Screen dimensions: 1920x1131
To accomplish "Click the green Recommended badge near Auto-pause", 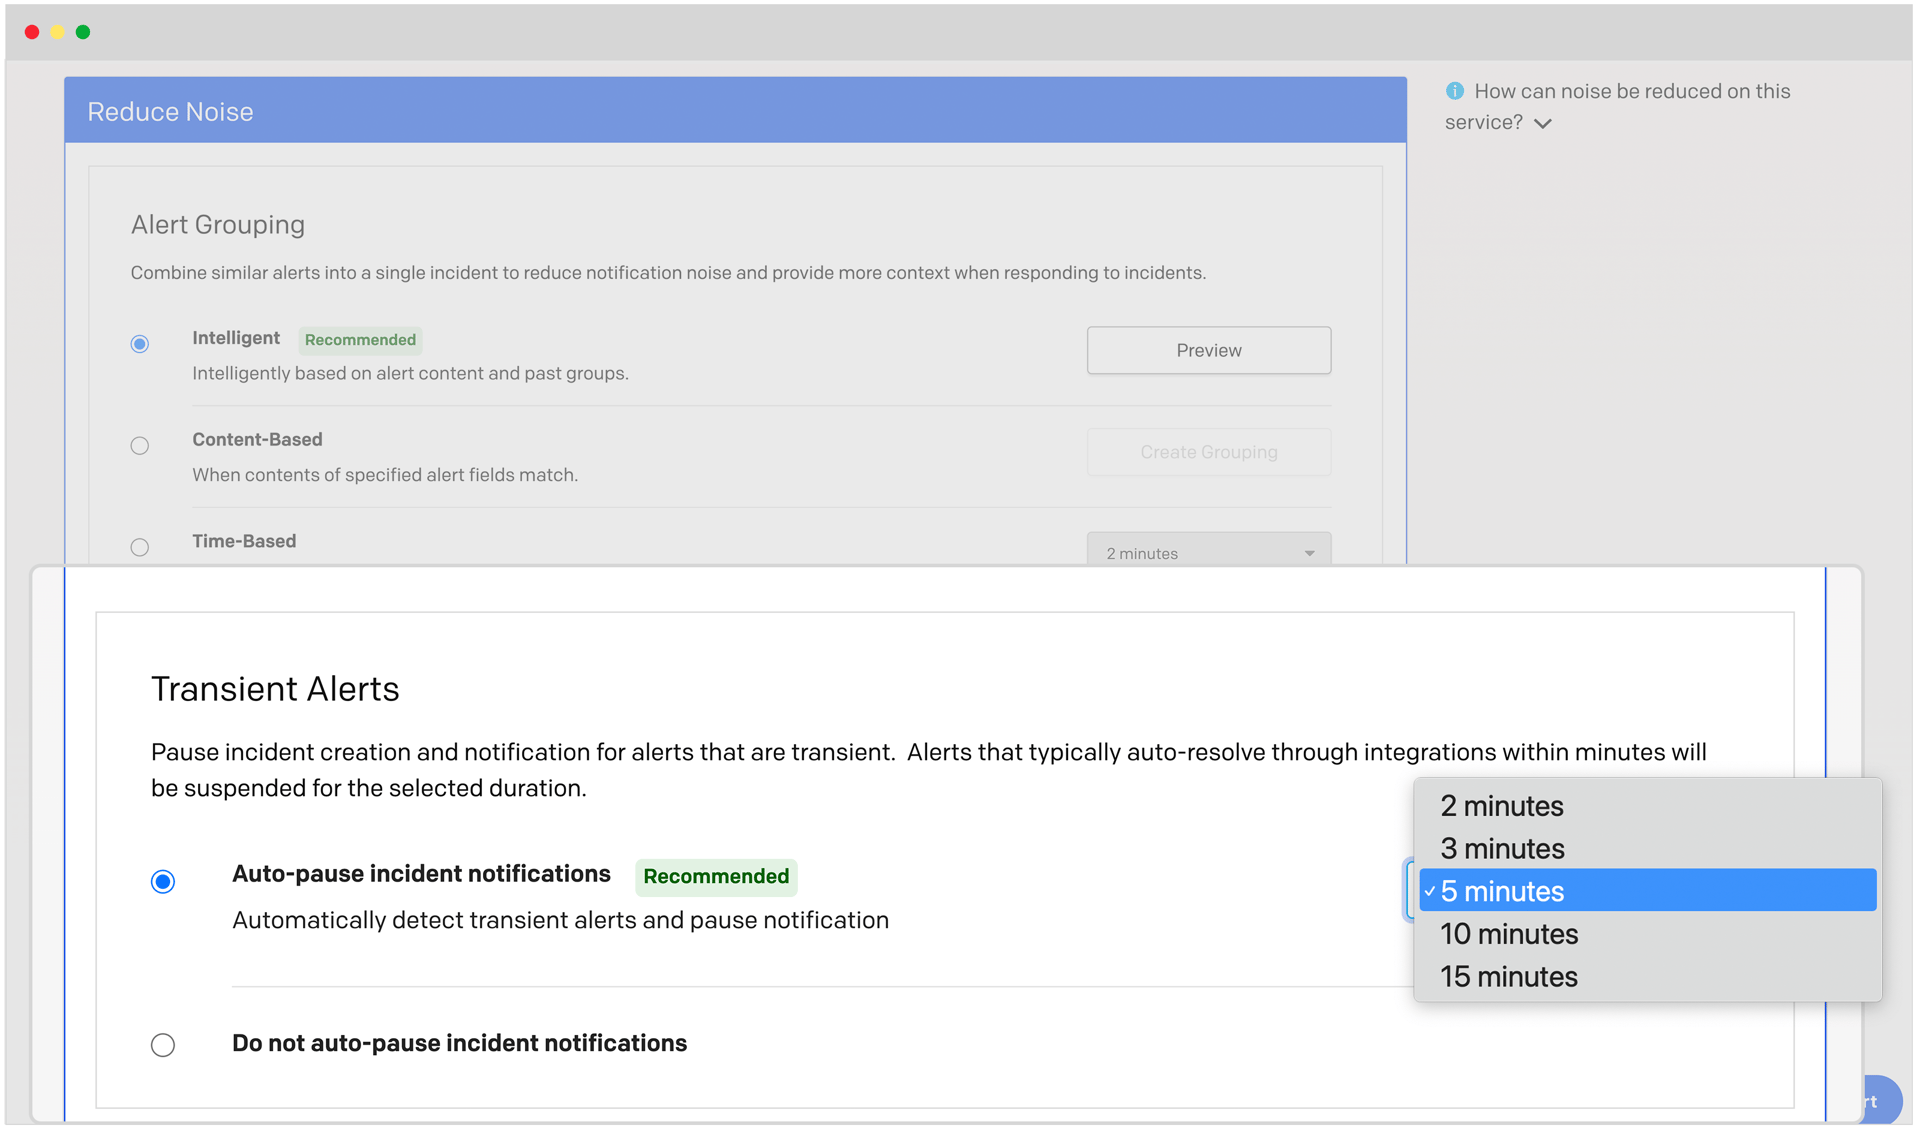I will point(716,877).
